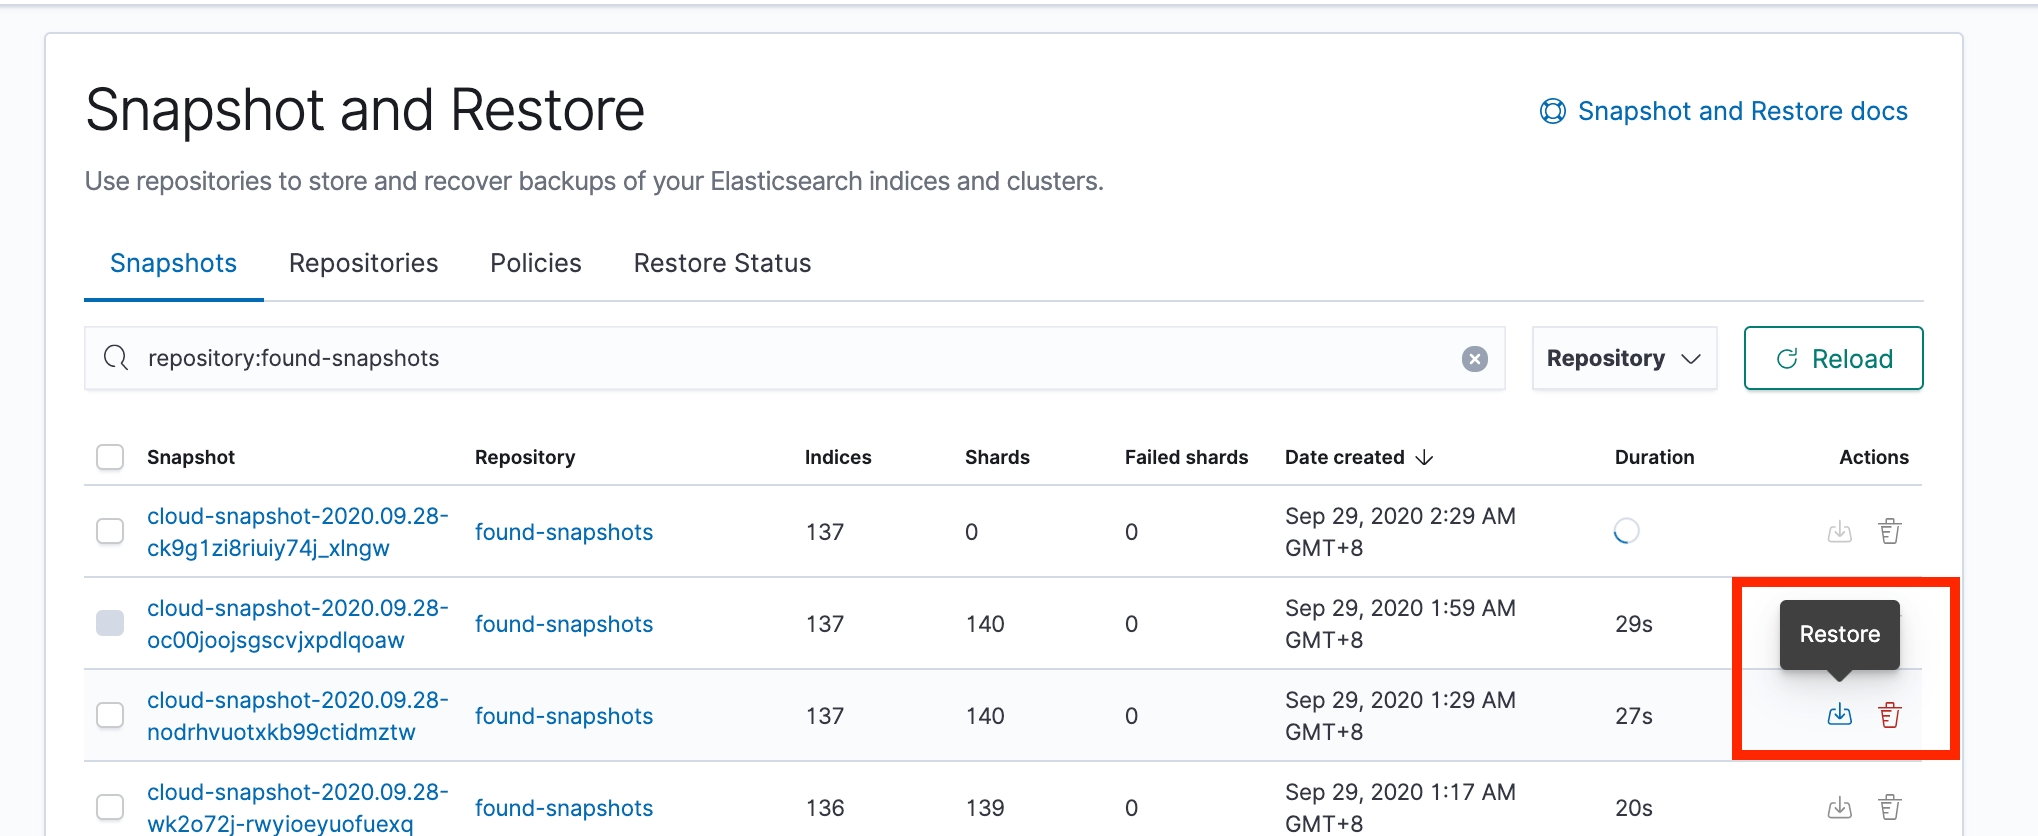Check the box for snapshot ck9g1zi8riuiy74j_xlngw

(x=110, y=531)
